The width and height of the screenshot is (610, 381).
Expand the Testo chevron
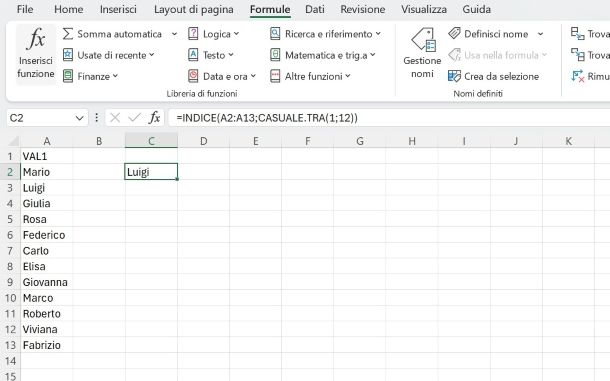231,55
